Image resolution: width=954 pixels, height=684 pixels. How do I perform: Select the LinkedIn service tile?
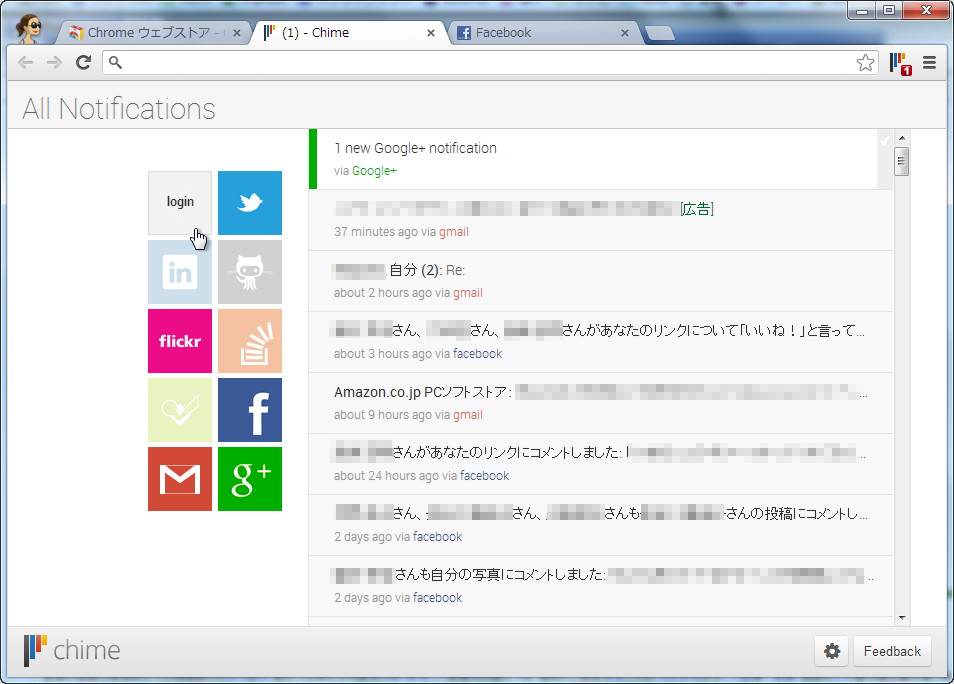pos(180,272)
